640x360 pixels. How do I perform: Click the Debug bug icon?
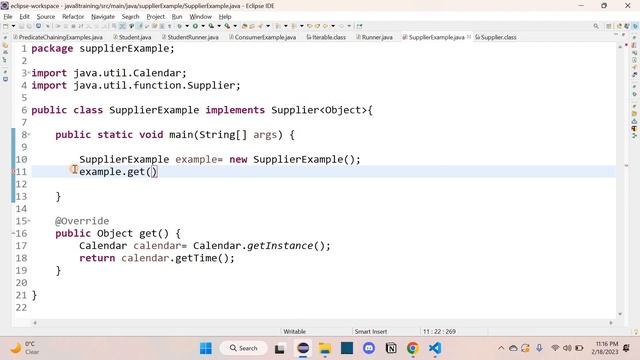[x=179, y=26]
